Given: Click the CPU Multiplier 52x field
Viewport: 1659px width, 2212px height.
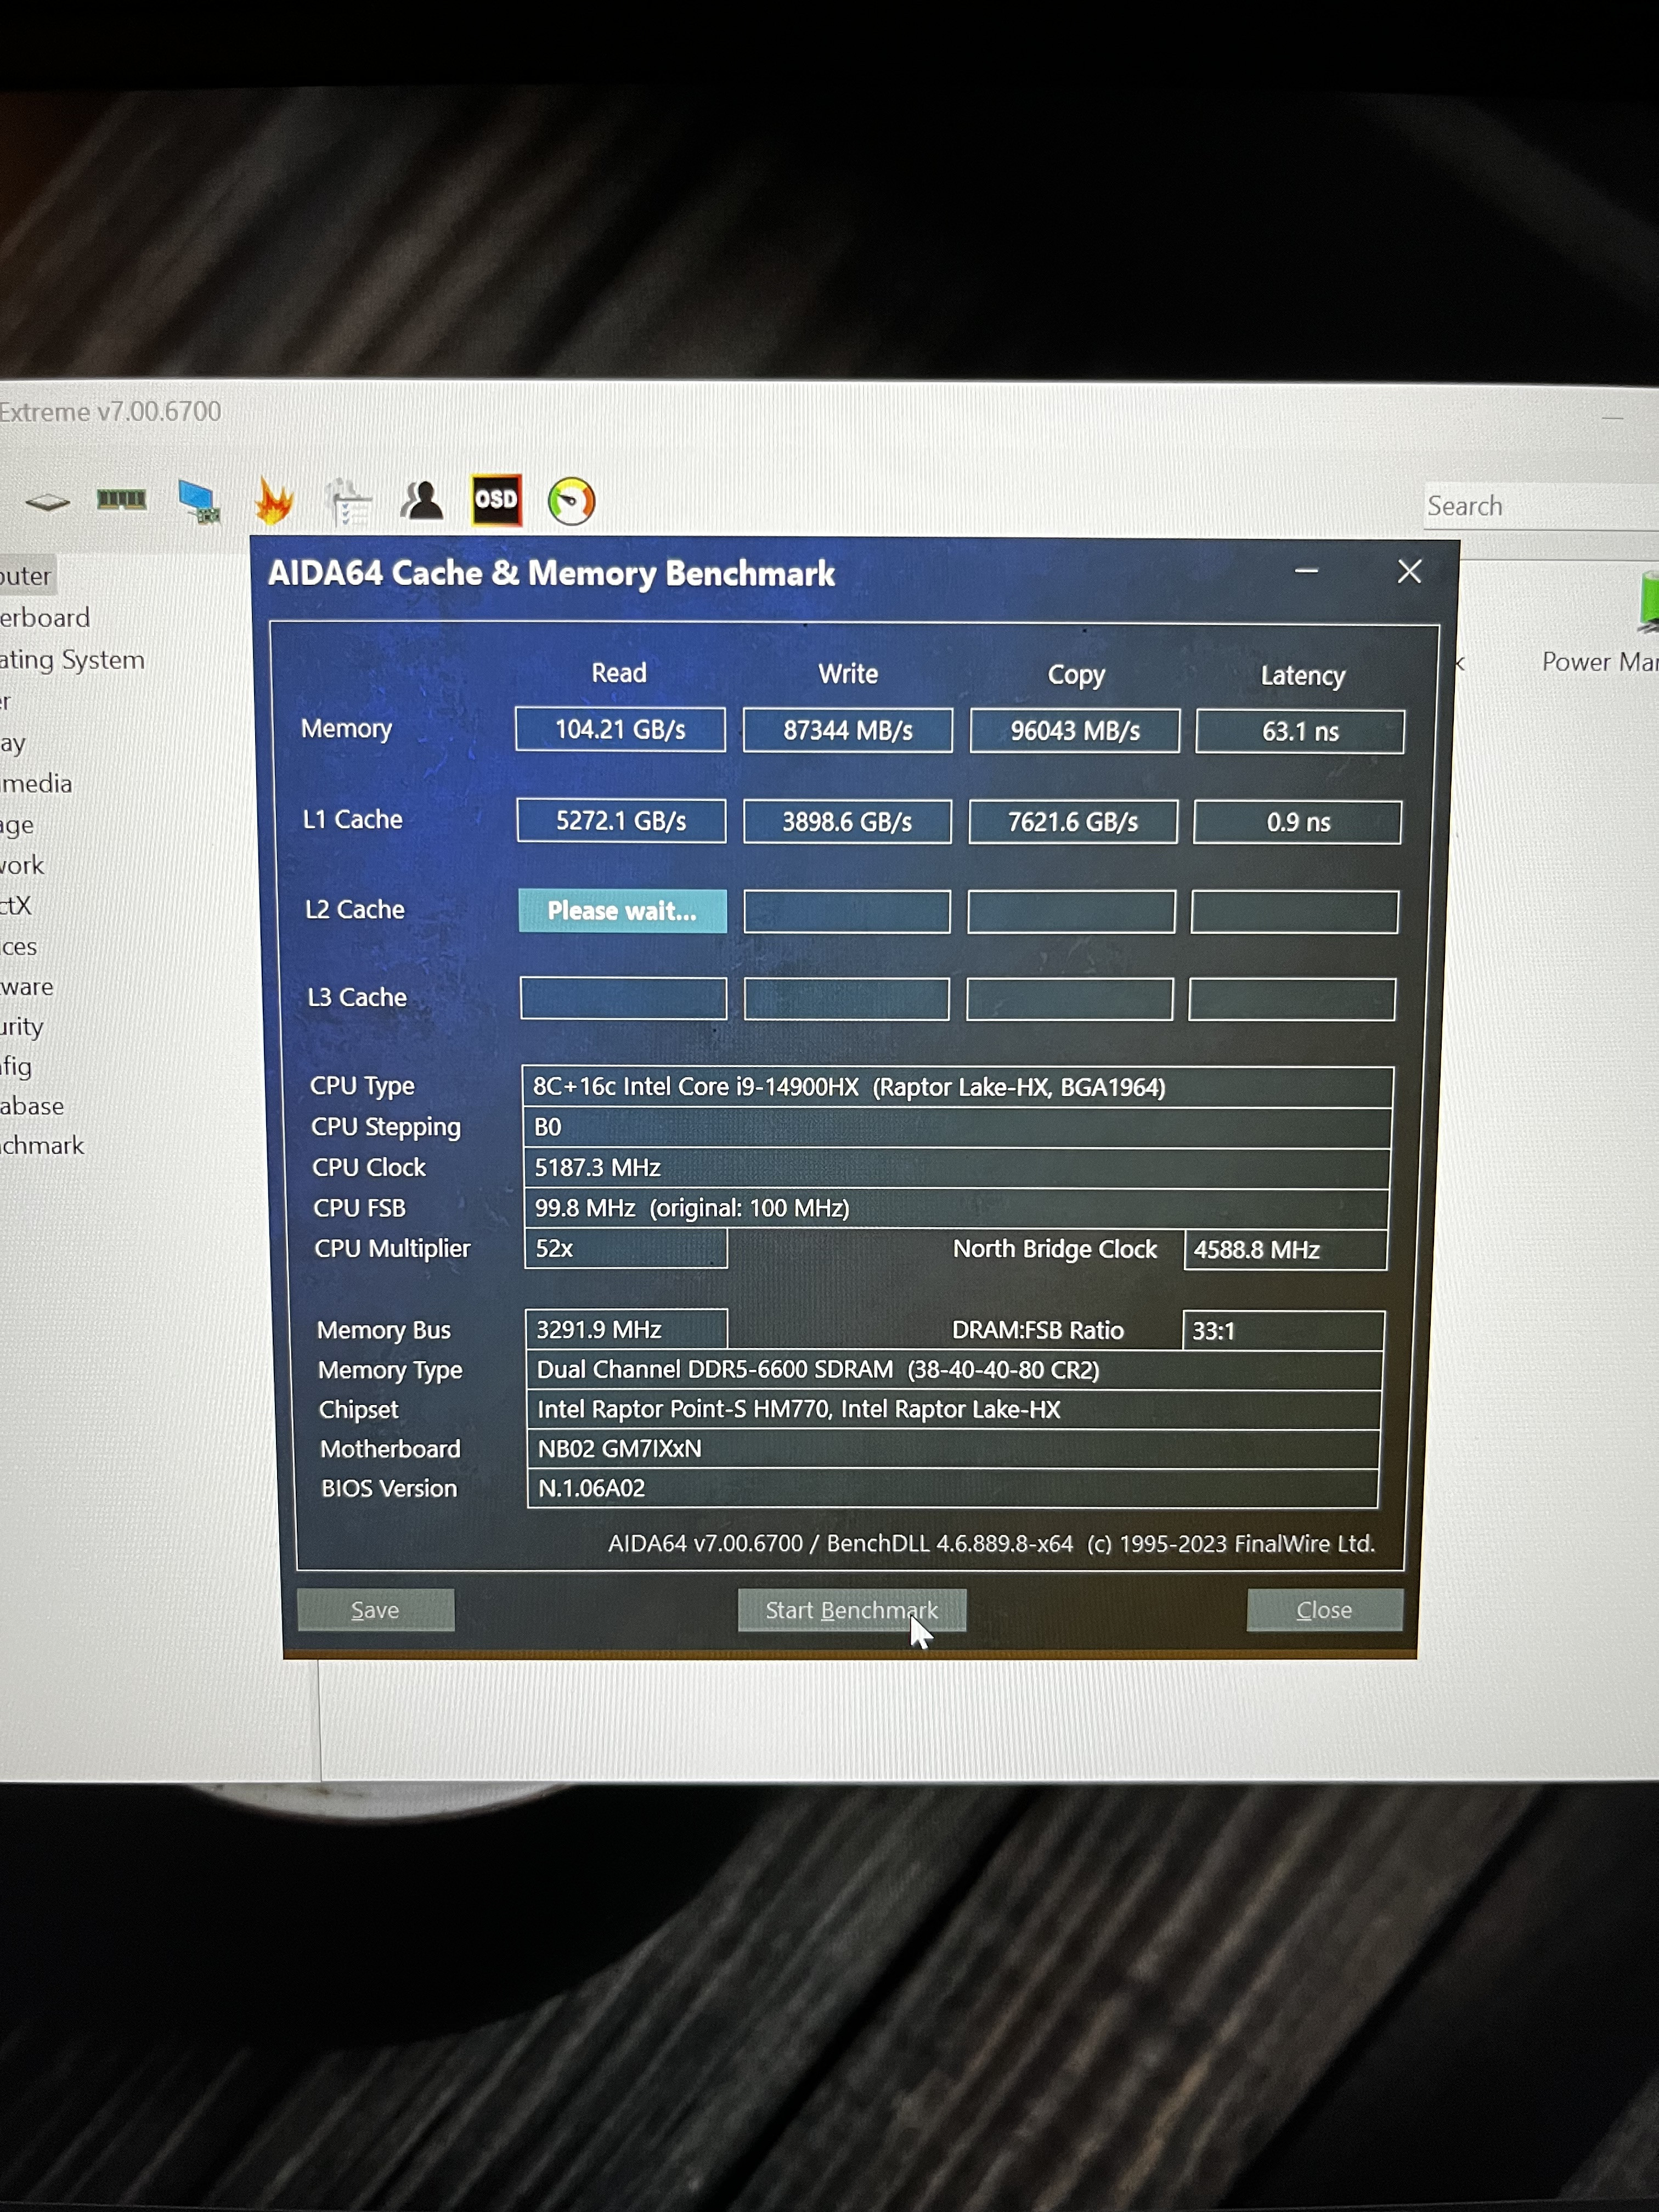Looking at the screenshot, I should click(626, 1249).
